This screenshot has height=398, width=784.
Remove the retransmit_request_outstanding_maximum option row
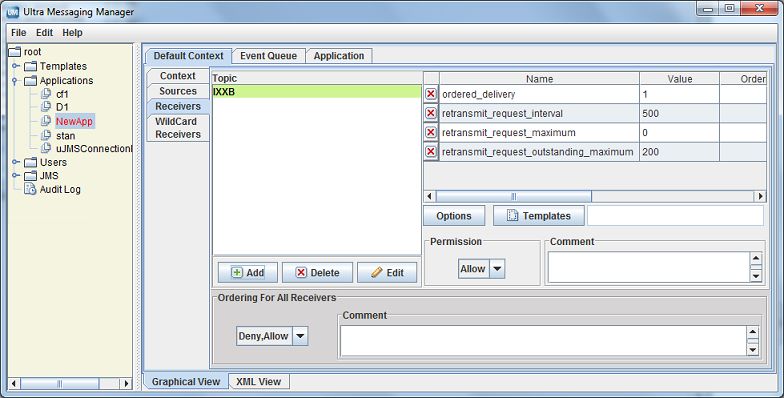click(x=430, y=152)
